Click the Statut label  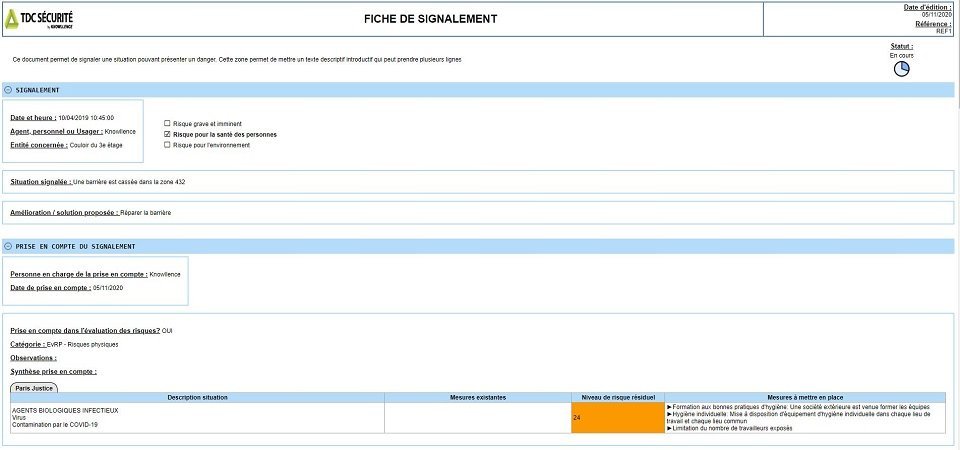point(902,46)
